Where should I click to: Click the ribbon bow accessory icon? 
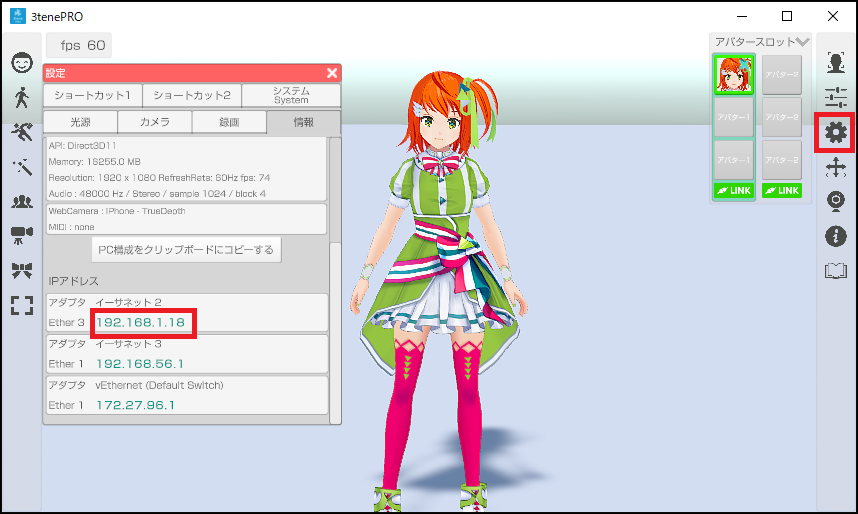click(x=22, y=270)
